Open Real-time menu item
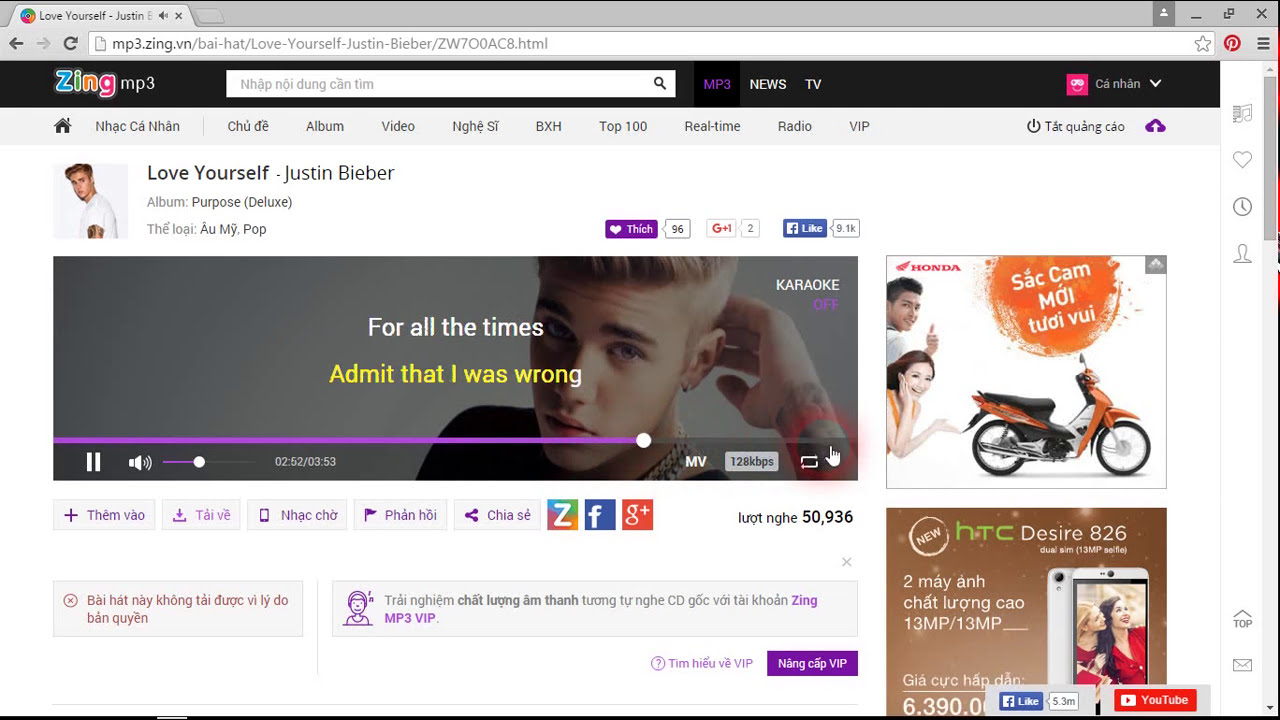1280x720 pixels. pyautogui.click(x=712, y=126)
